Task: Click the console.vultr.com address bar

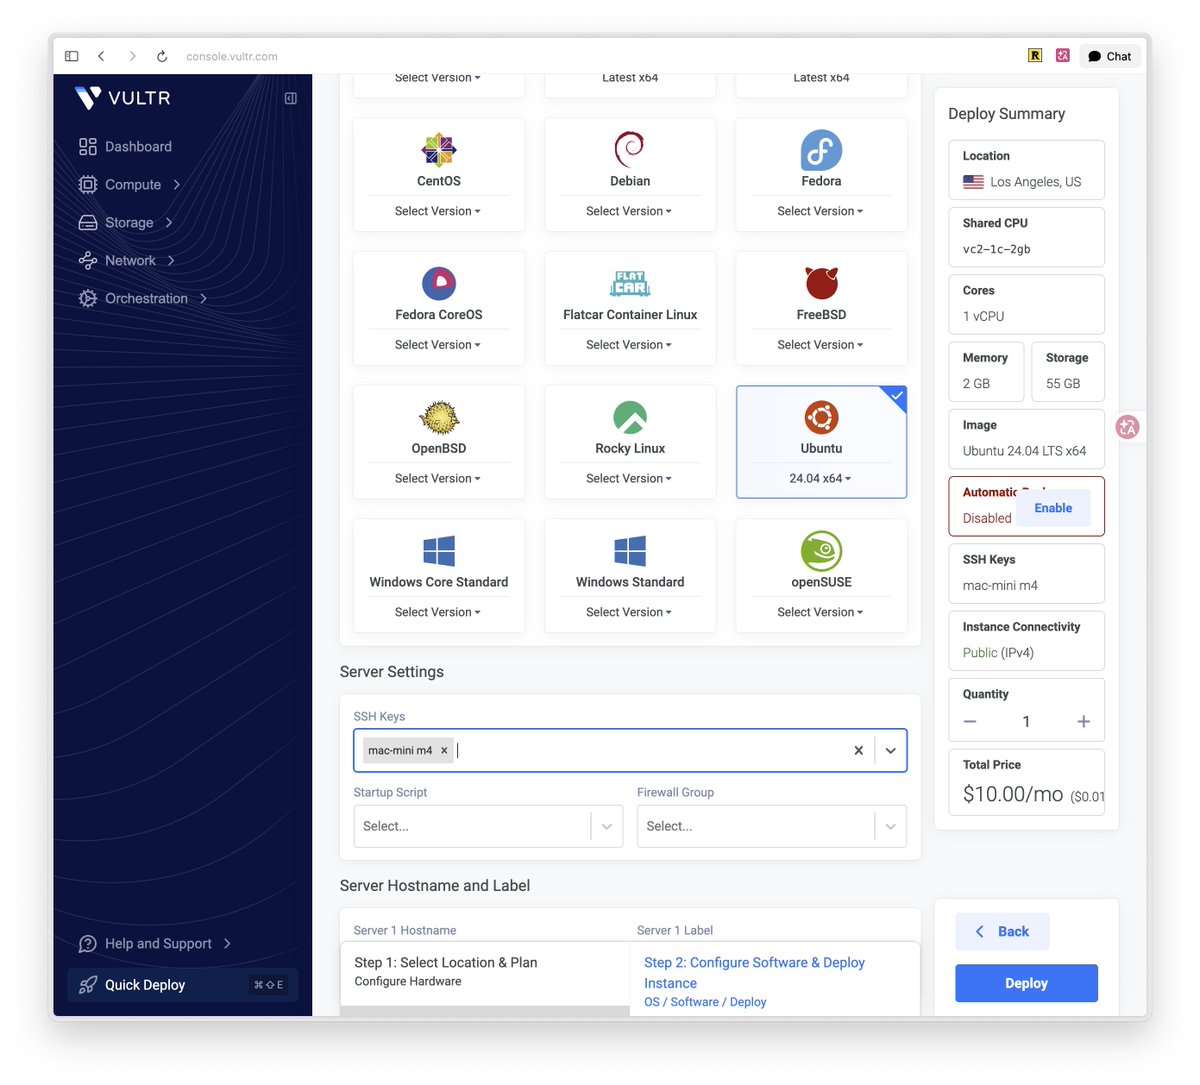Action: click(x=232, y=57)
